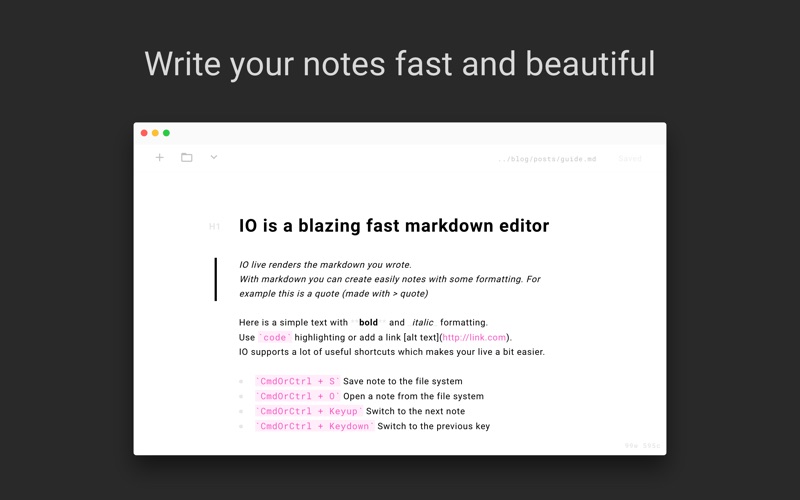Click the 'Write your notes fast and beautiful' headline
The image size is (800, 500).
(399, 64)
